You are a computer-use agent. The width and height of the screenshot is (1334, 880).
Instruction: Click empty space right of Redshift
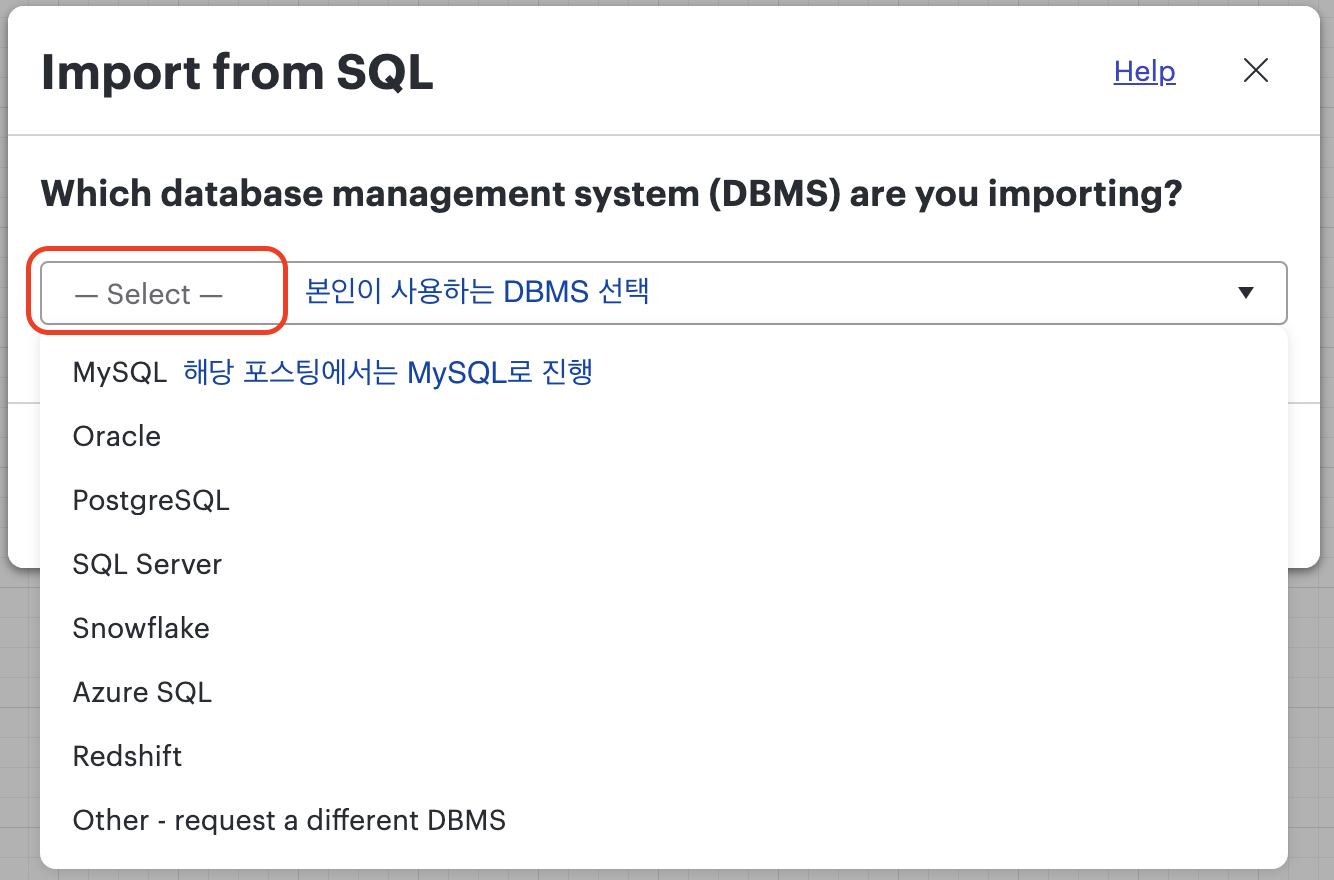point(735,756)
